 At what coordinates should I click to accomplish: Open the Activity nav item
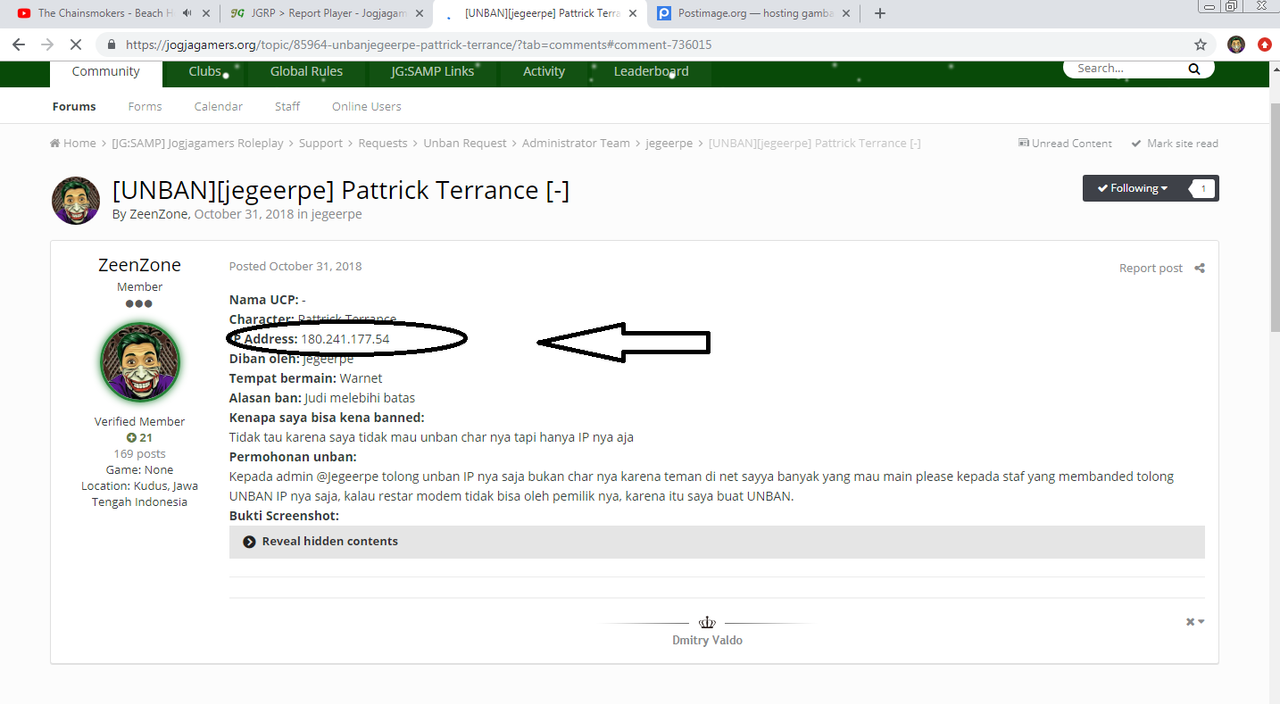544,71
